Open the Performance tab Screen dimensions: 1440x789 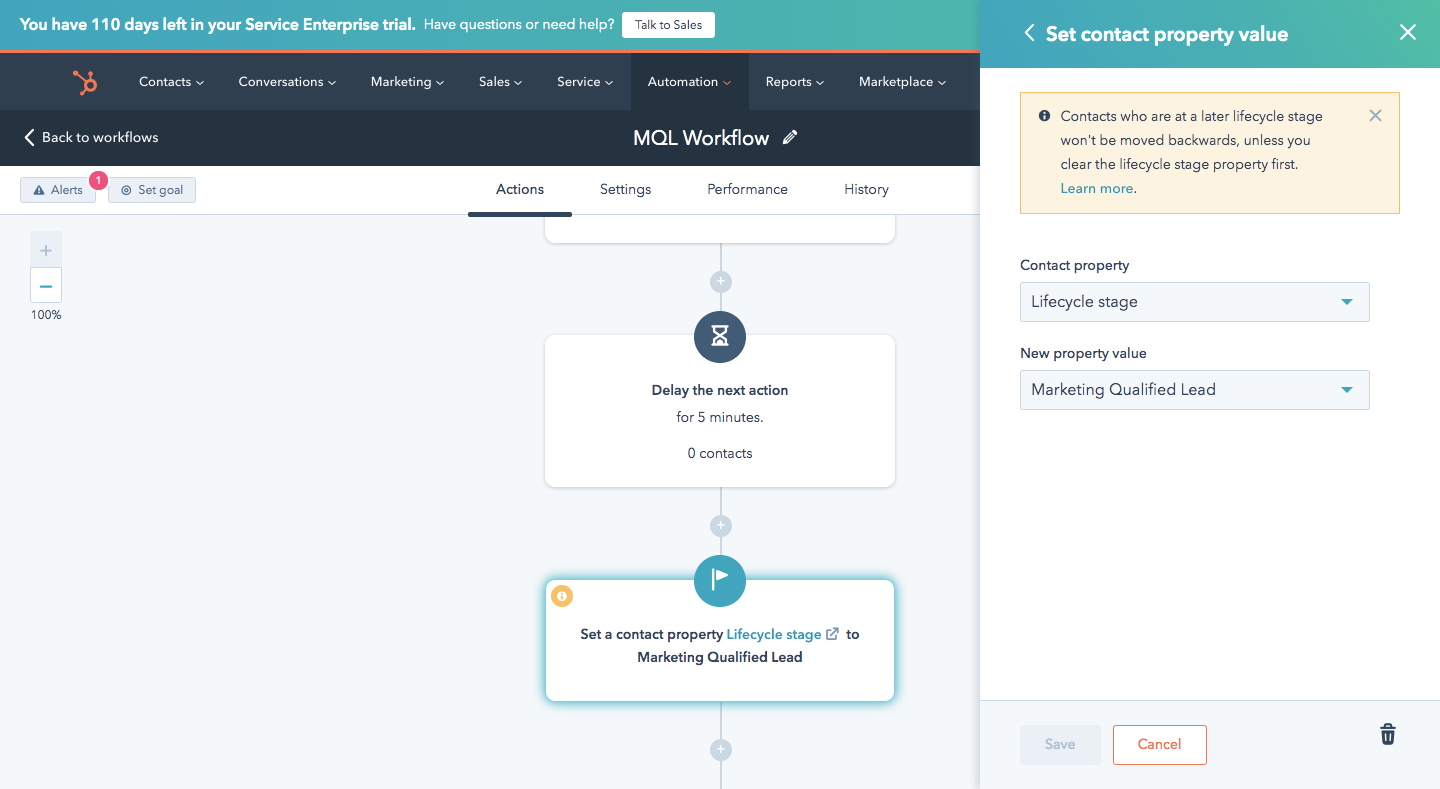pos(747,189)
